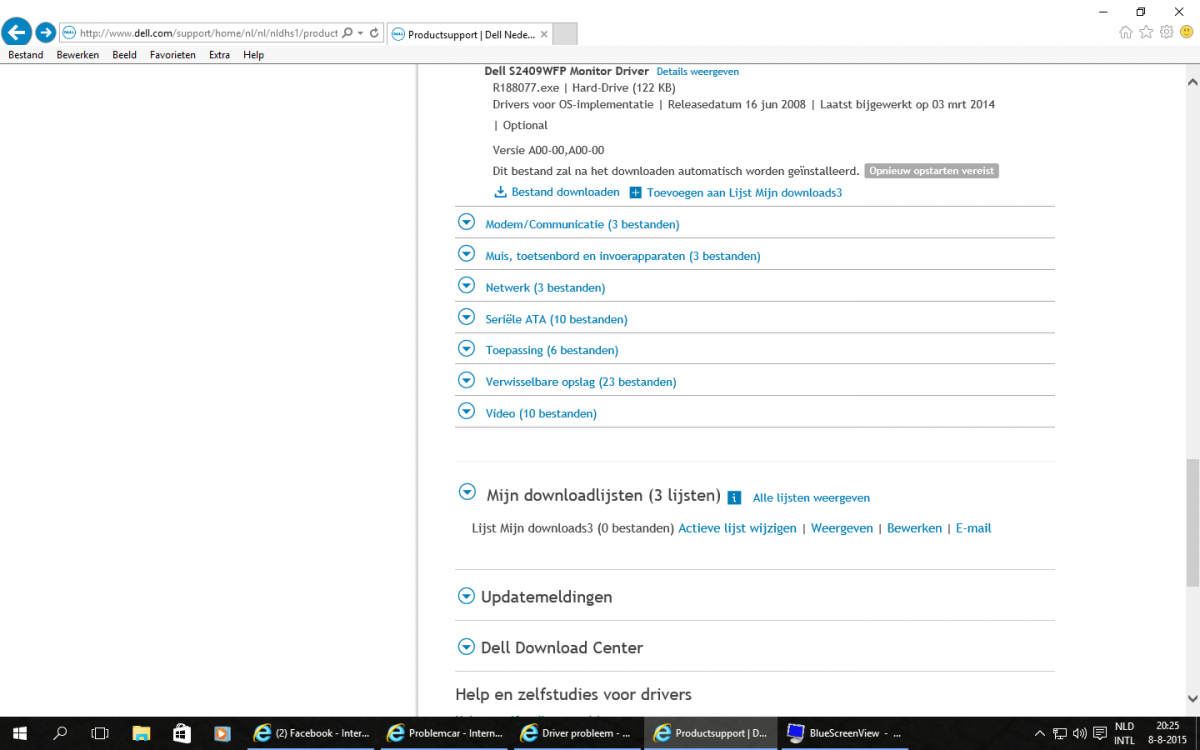Open taskbar Search magnifier
Image resolution: width=1200 pixels, height=750 pixels.
(60, 733)
